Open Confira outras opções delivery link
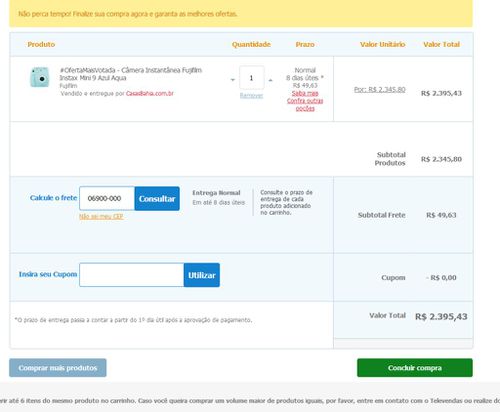 [x=305, y=104]
